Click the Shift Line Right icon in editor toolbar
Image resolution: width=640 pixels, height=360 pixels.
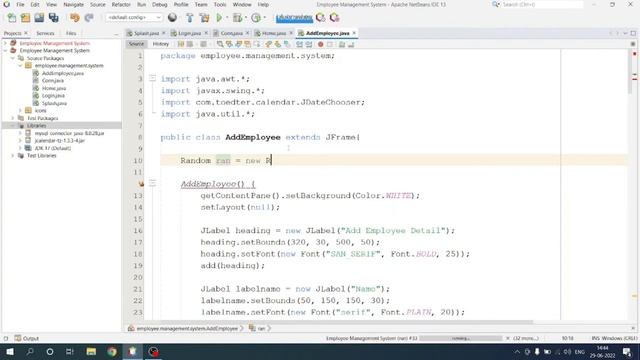pyautogui.click(x=309, y=44)
